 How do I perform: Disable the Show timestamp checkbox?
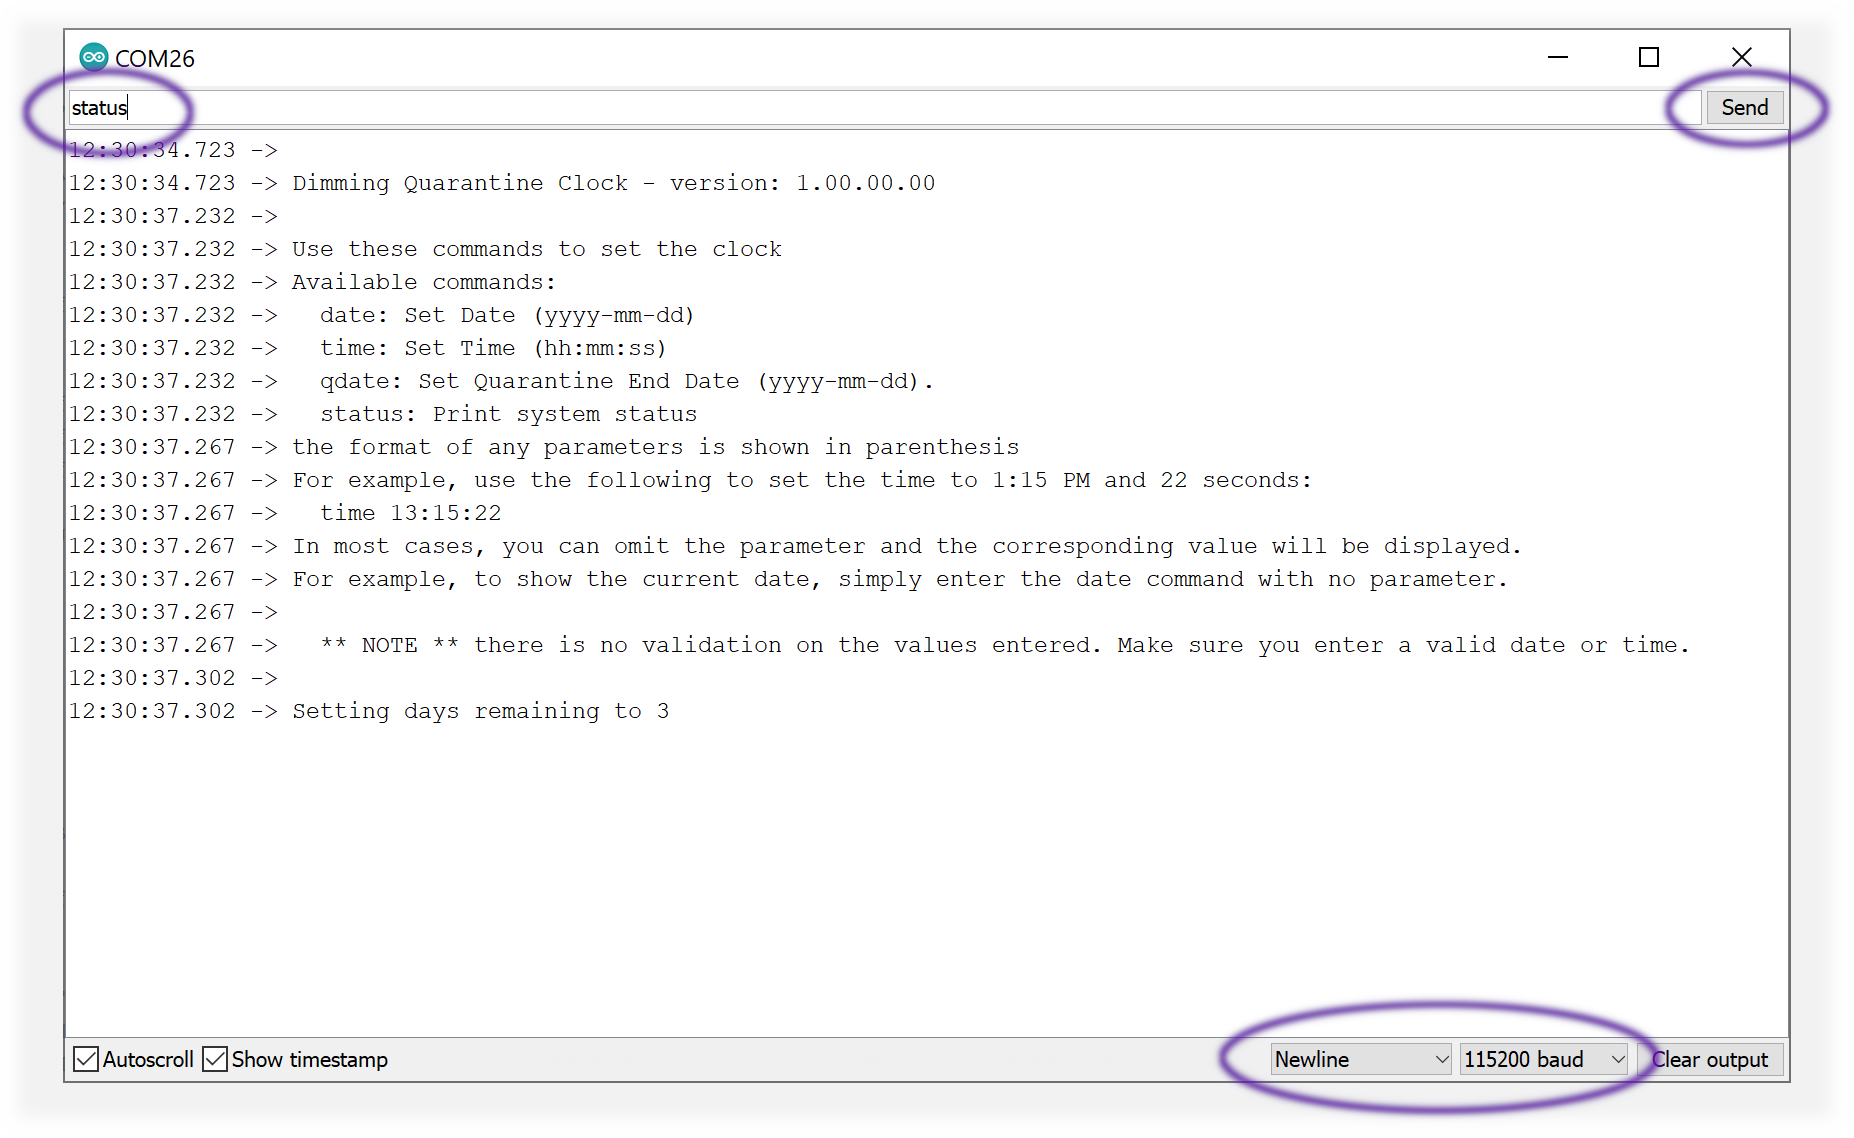pos(215,1059)
